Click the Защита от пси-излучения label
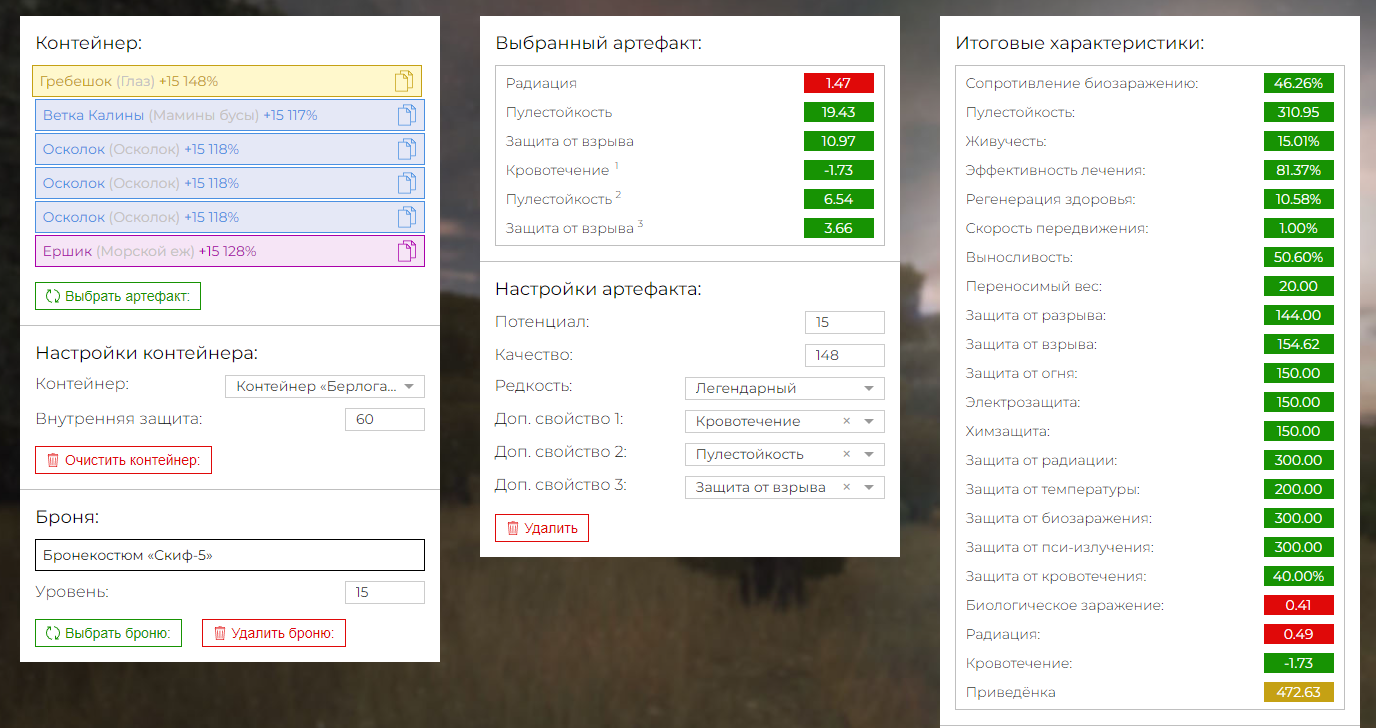Screen dimensions: 1376x728 pyautogui.click(x=1059, y=547)
